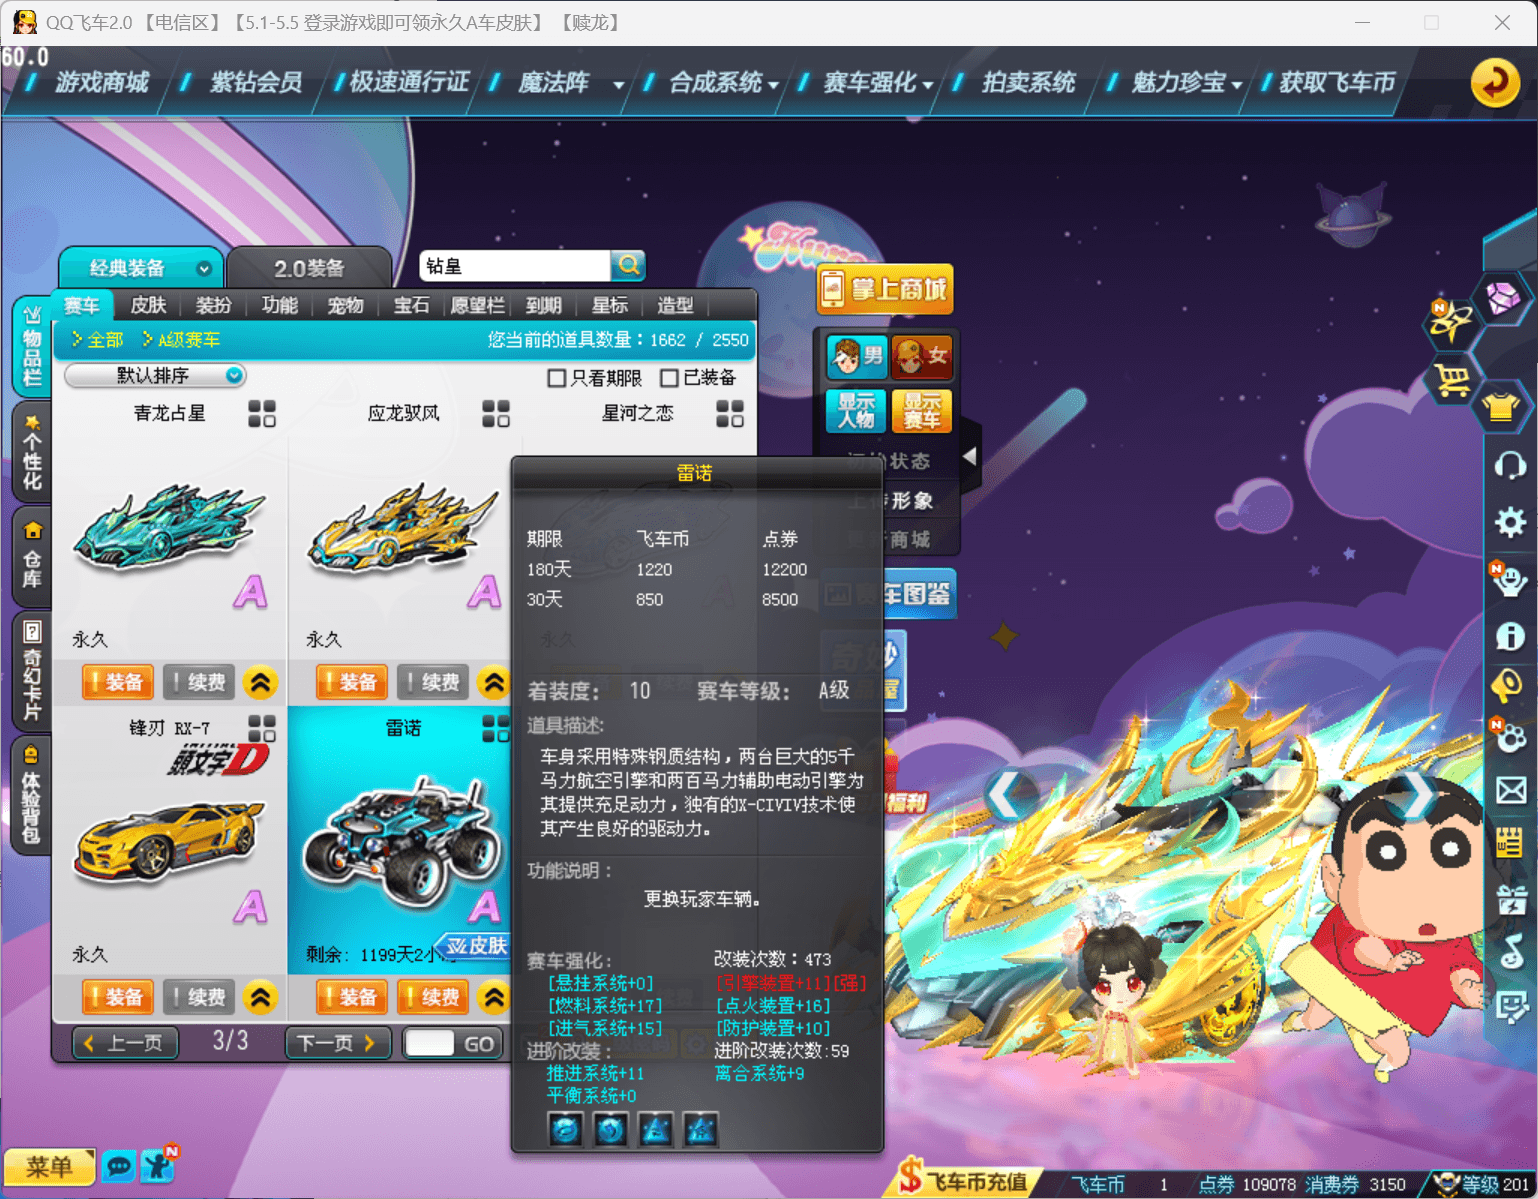Select the 应龙驭风 car thumbnail
The image size is (1538, 1199).
[x=403, y=528]
